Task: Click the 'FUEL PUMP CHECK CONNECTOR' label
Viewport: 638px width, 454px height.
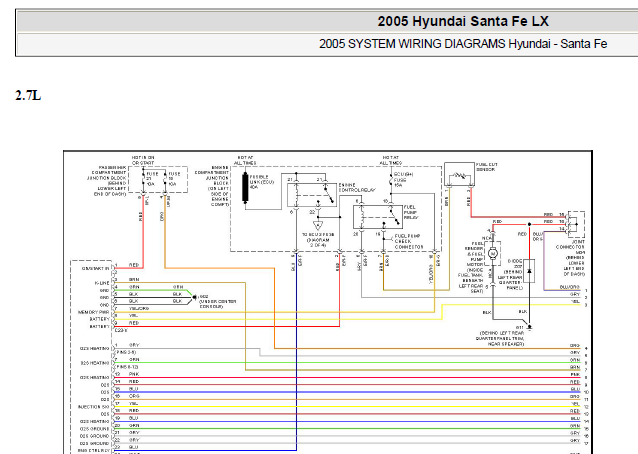Action: click(409, 241)
